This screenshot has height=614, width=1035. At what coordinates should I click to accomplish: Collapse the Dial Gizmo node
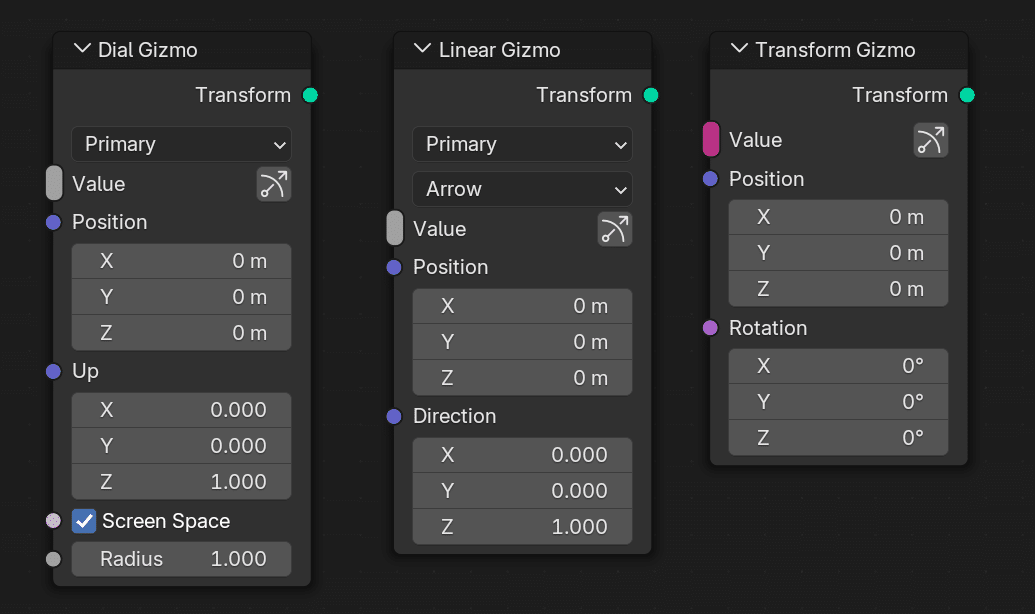81,49
